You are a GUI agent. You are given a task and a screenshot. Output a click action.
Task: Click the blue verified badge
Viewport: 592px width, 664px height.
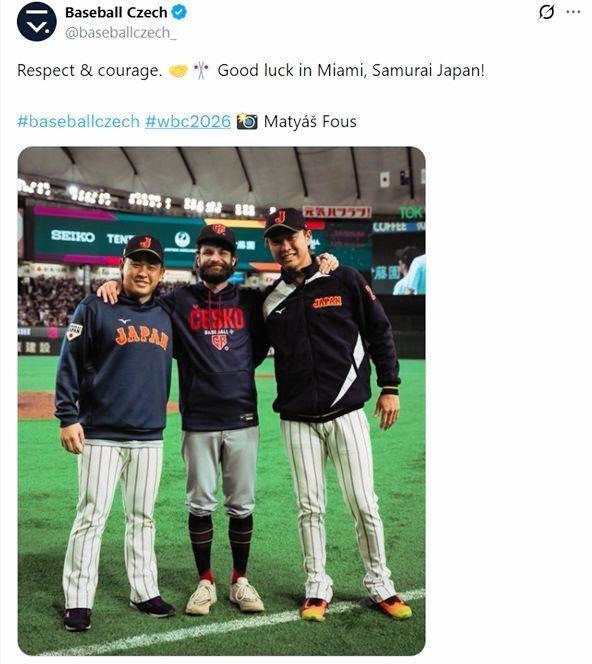(180, 12)
